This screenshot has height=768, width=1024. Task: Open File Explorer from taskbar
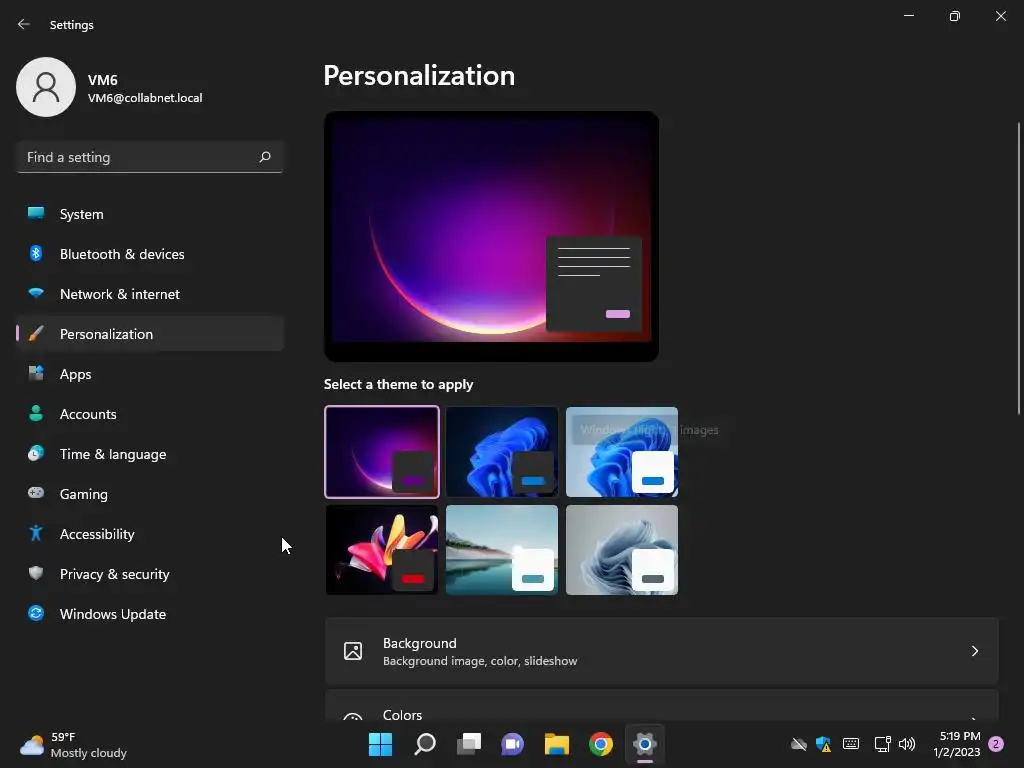[557, 744]
